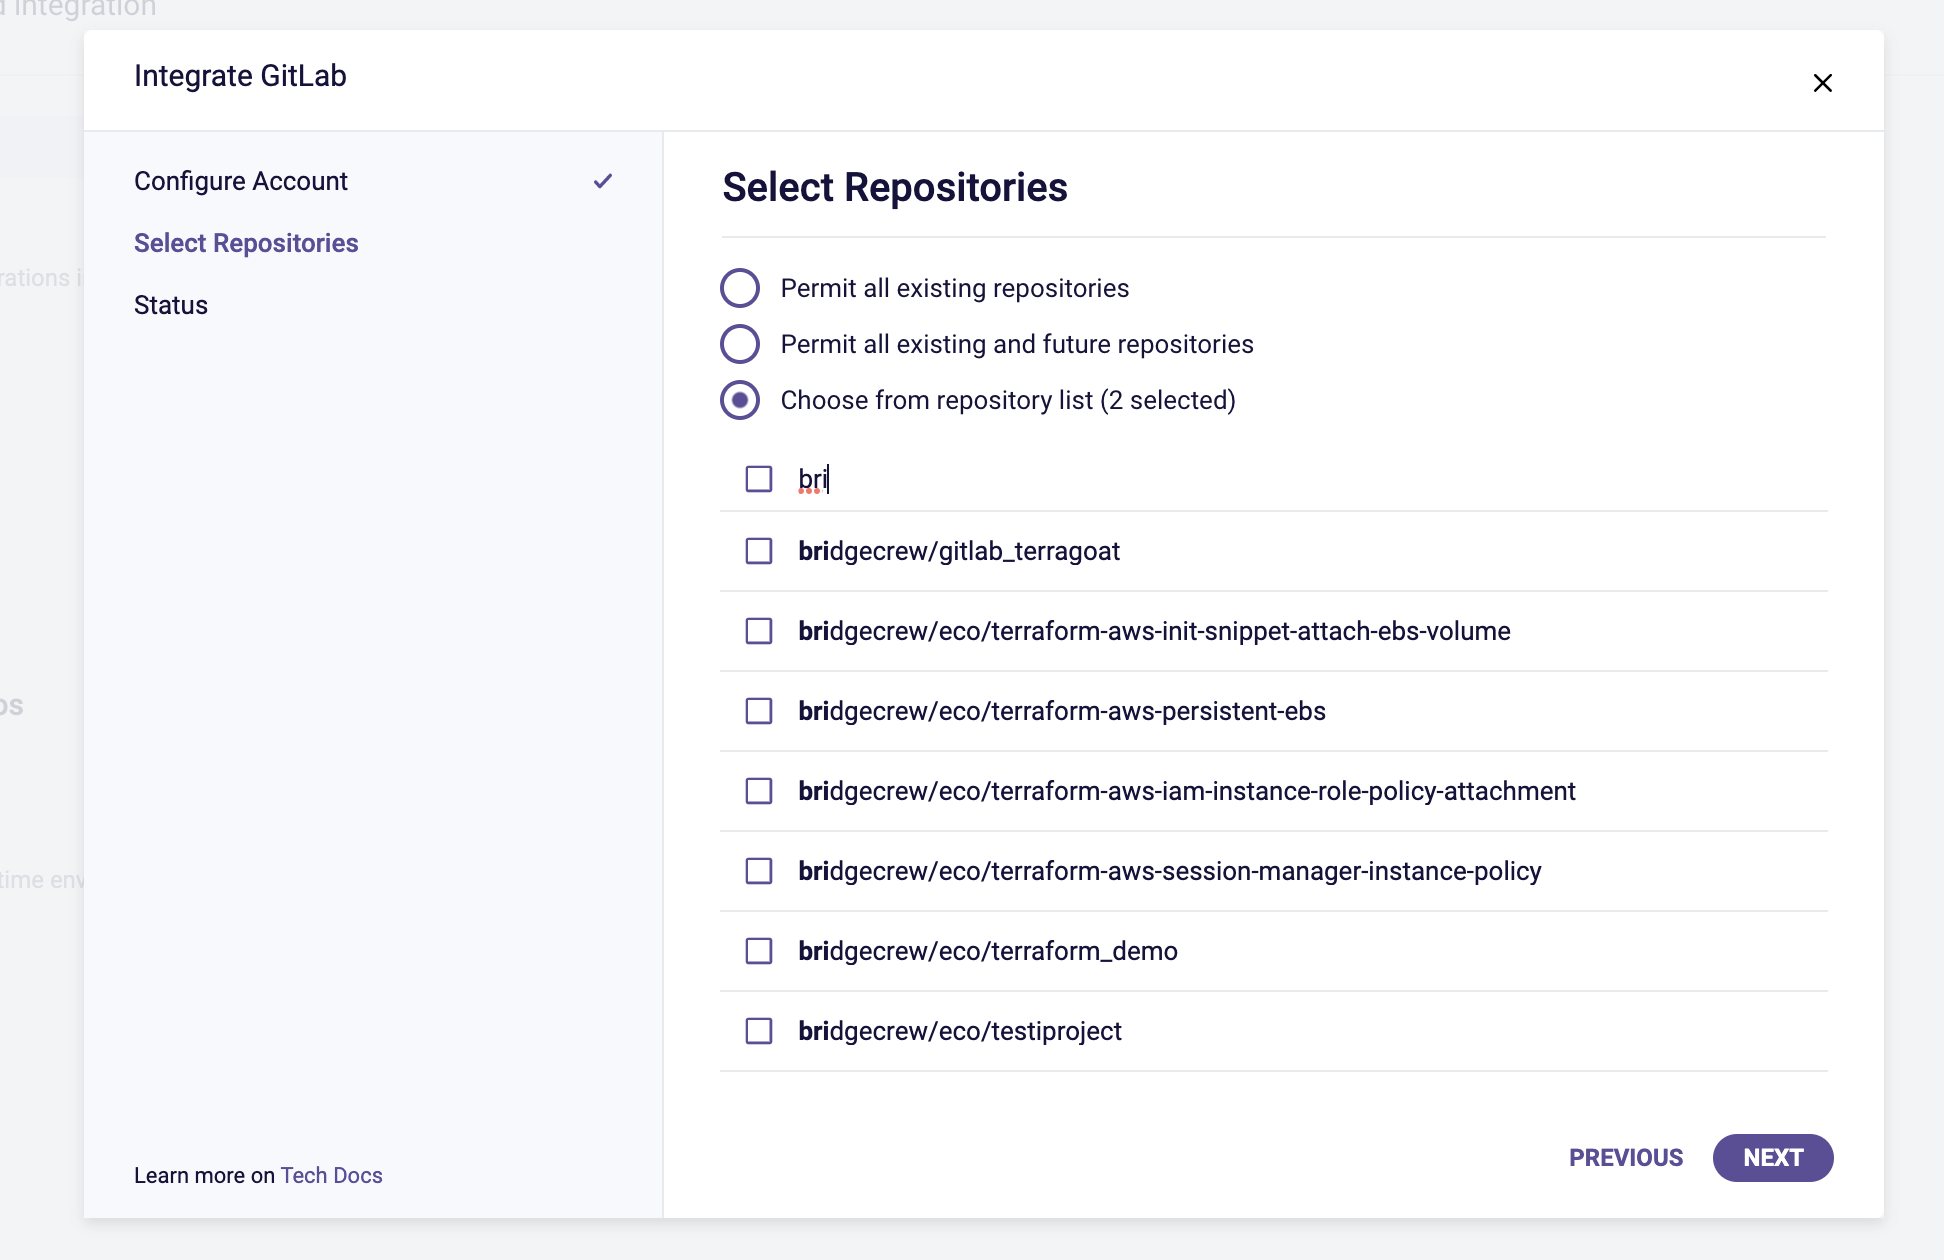The height and width of the screenshot is (1260, 1944).
Task: Check bridgecrew/eco/testiproject repository
Action: point(759,1031)
